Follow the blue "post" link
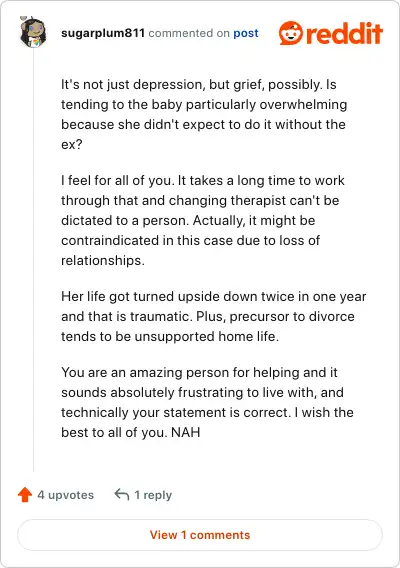The height and width of the screenshot is (568, 400). pyautogui.click(x=246, y=33)
